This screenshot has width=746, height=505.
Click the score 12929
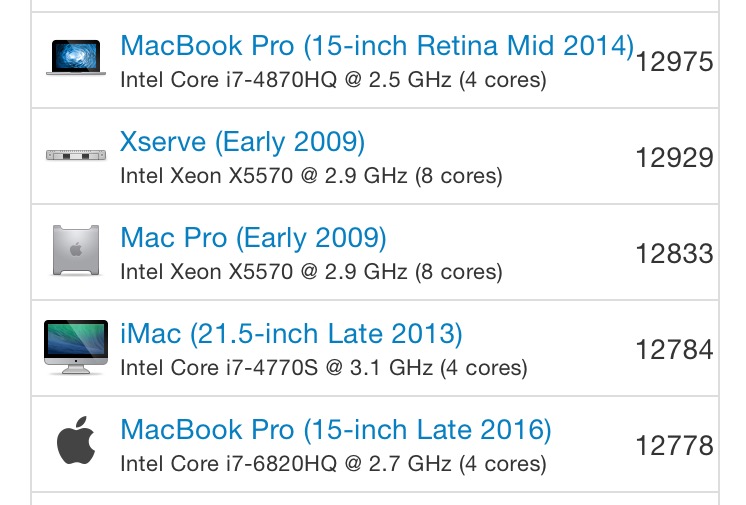click(675, 158)
